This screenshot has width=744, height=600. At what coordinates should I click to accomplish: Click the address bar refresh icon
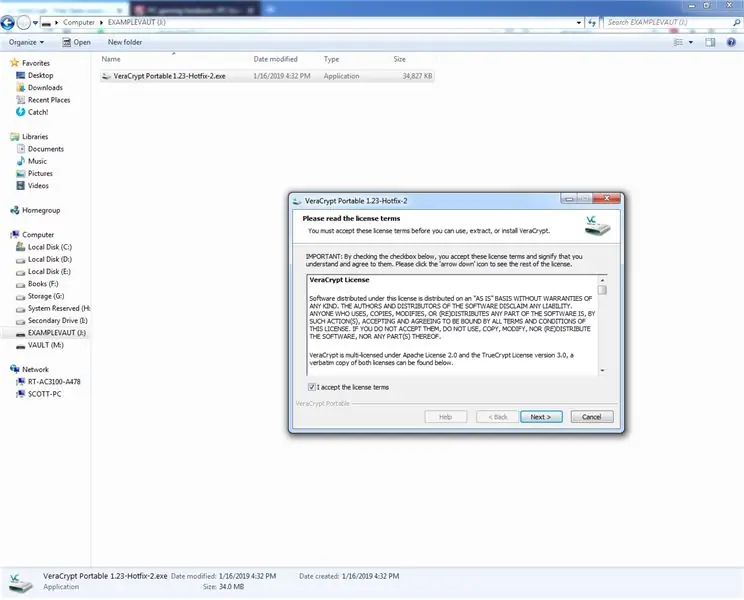[x=592, y=22]
